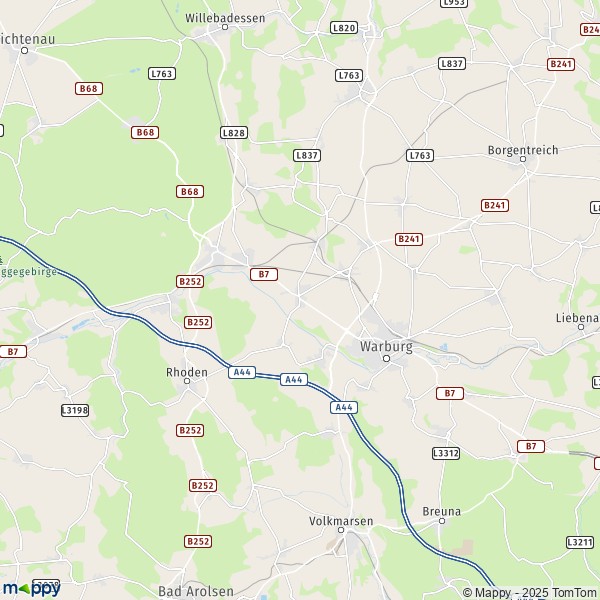The height and width of the screenshot is (600, 600).
Task: Click the Volkmarsen town marker
Action: click(341, 530)
